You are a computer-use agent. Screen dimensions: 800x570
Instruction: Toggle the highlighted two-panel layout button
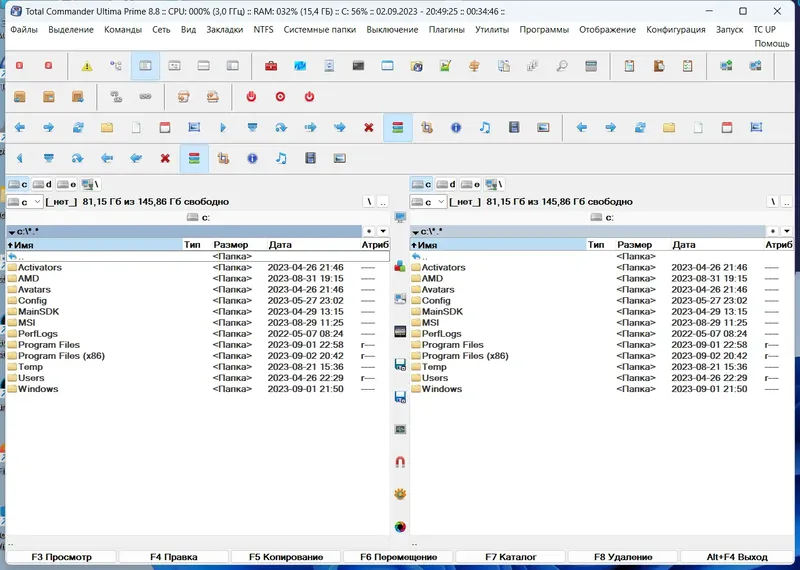[x=145, y=66]
